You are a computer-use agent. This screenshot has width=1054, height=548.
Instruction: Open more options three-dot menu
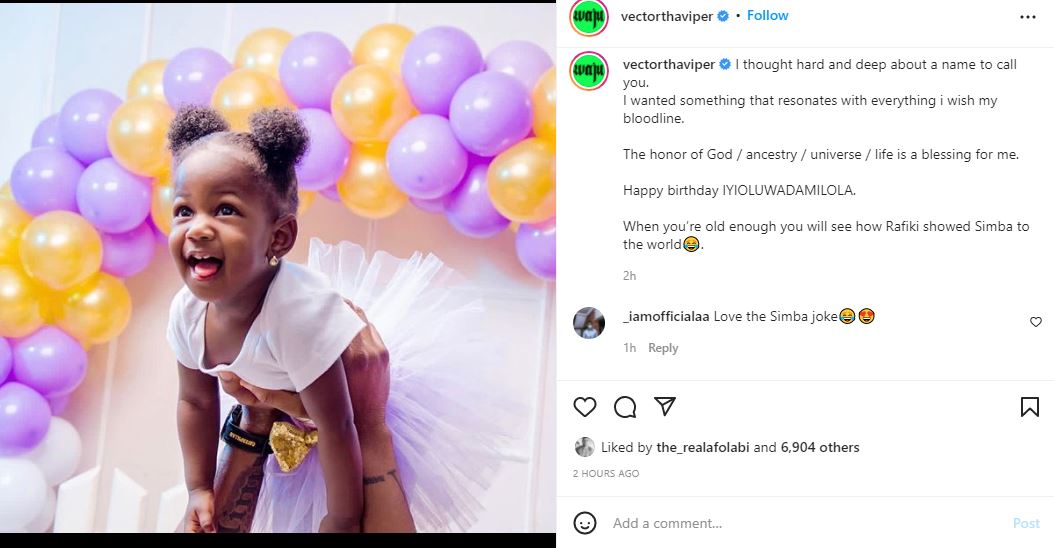(1028, 17)
